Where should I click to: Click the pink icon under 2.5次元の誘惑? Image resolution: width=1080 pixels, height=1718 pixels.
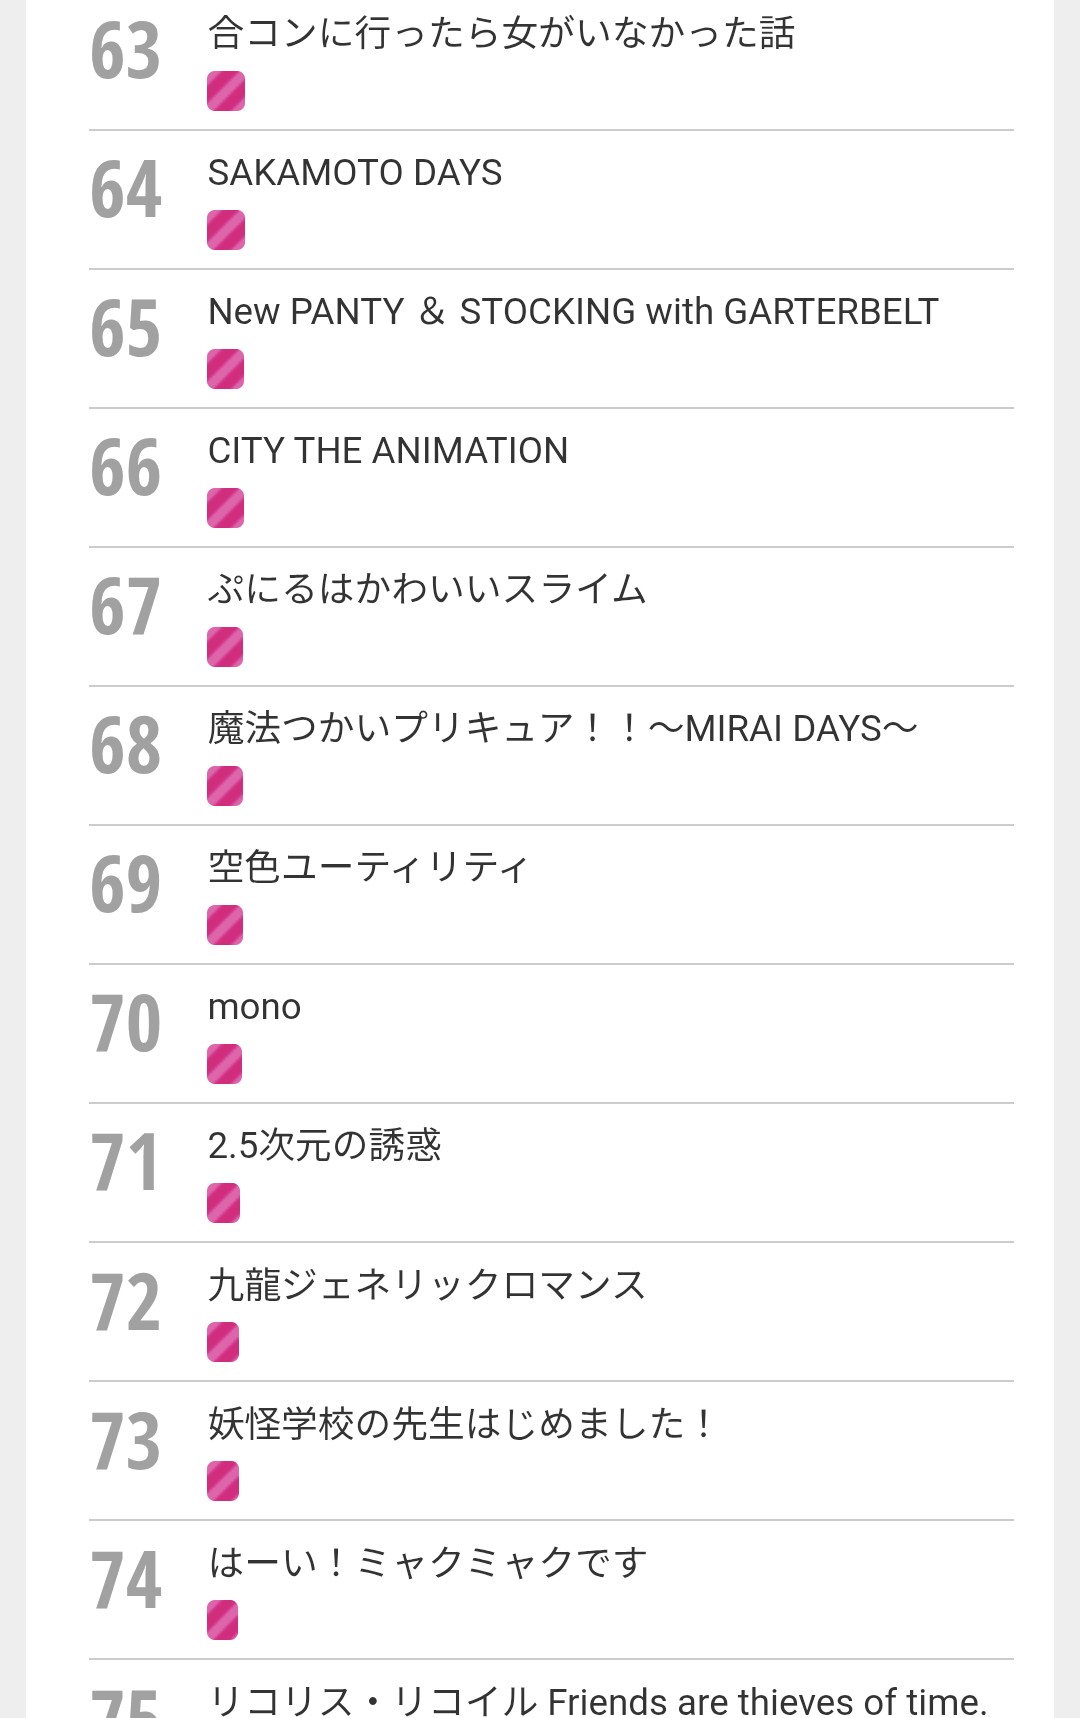224,1203
